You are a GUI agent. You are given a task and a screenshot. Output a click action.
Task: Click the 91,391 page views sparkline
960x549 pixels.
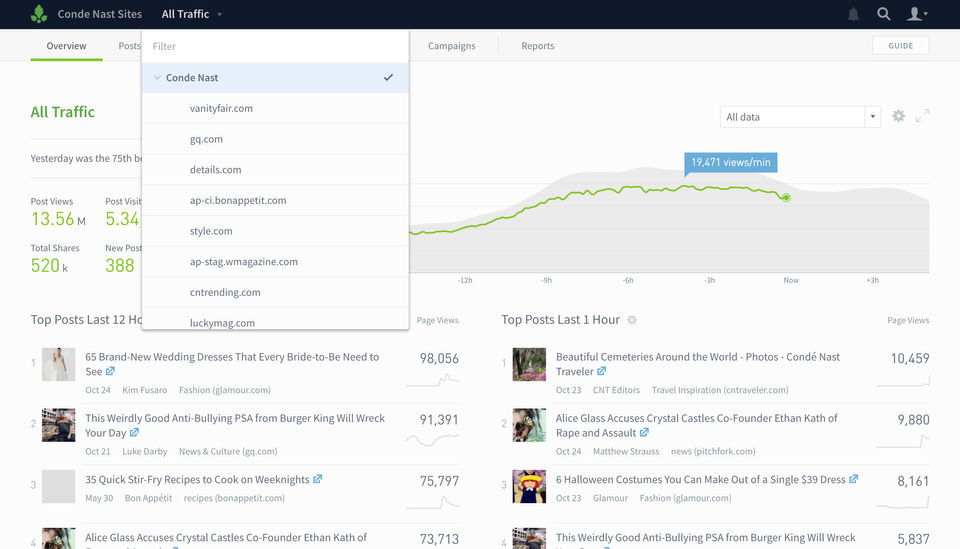pos(432,440)
